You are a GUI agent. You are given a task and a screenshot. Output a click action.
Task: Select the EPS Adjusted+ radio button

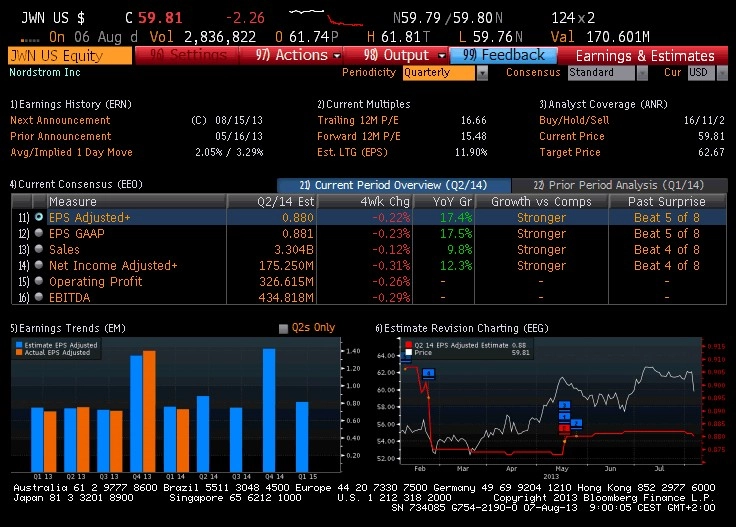click(x=39, y=217)
